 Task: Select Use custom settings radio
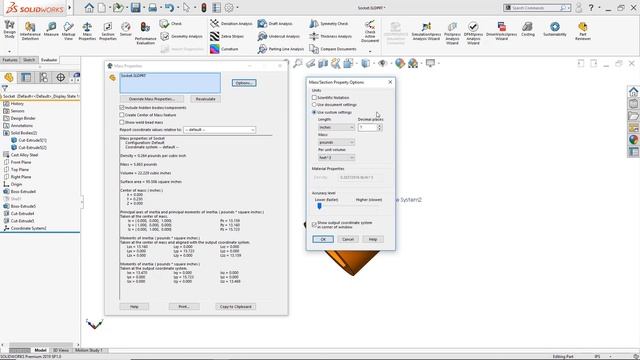coord(314,112)
